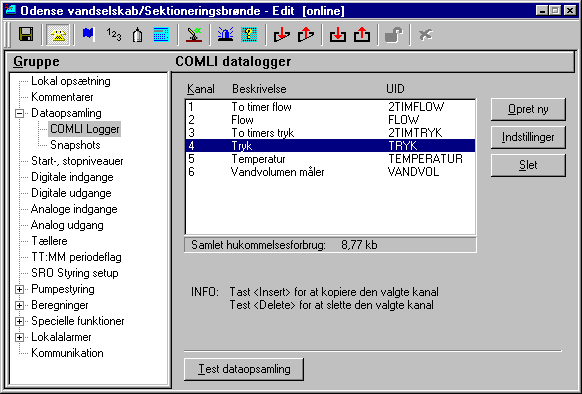Open Lokal opsætning in the tree
The width and height of the screenshot is (582, 394).
(71, 81)
